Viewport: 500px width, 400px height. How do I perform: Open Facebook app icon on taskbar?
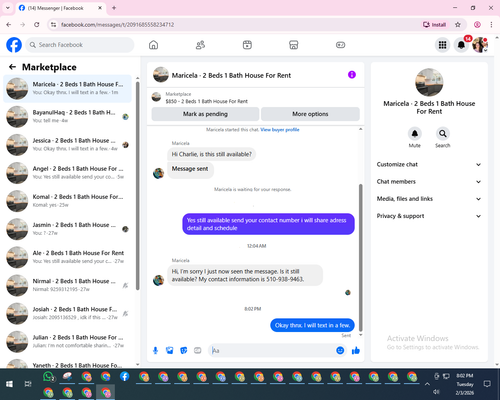pos(125,377)
